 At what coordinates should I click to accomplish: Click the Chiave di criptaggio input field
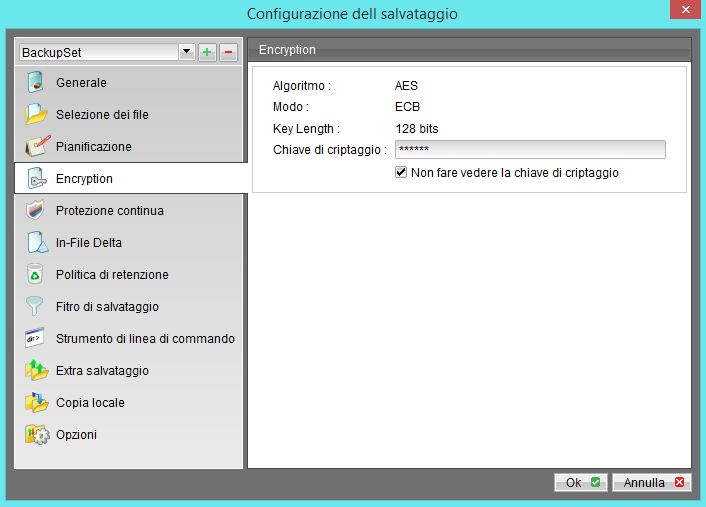pos(530,150)
